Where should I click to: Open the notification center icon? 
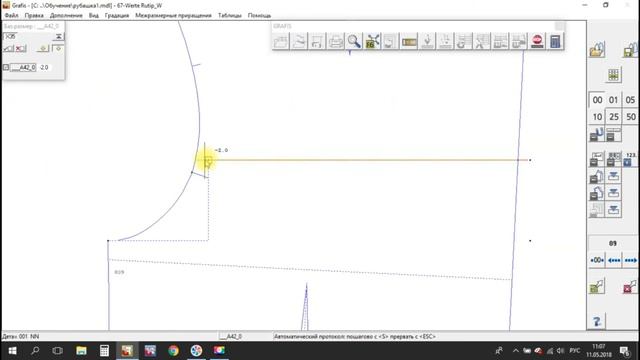(x=624, y=351)
